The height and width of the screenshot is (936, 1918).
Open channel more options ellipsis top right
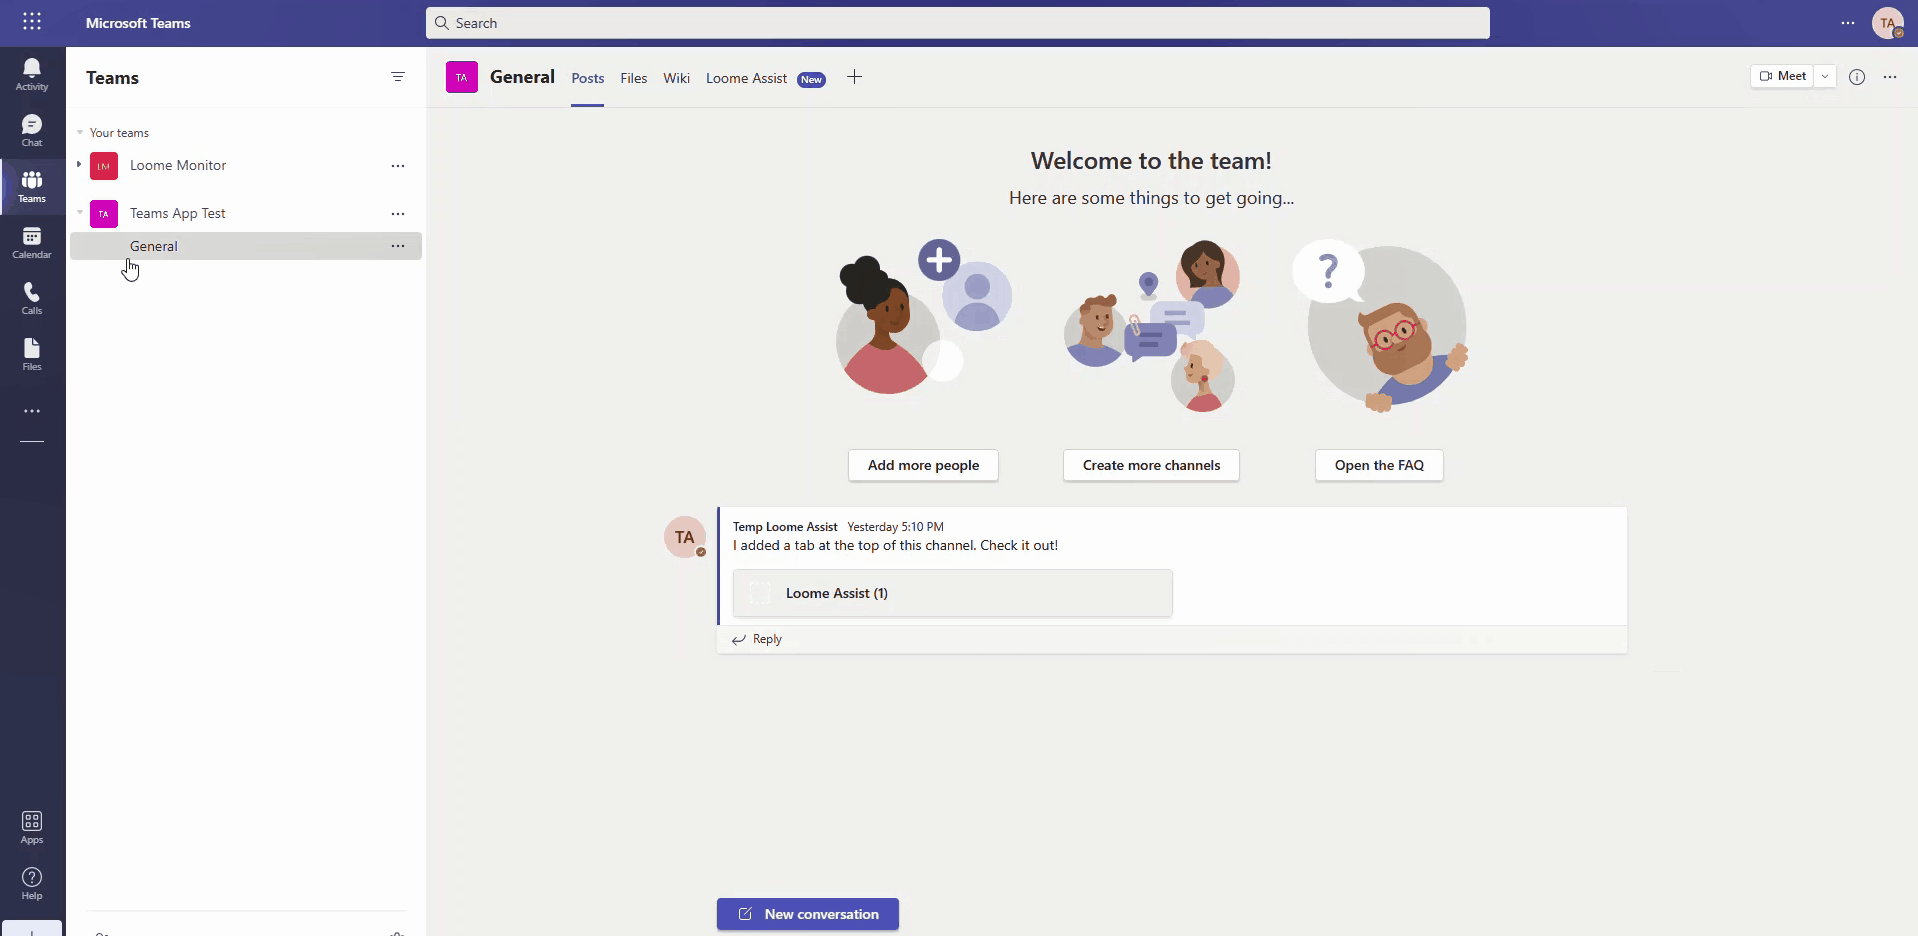[1890, 77]
